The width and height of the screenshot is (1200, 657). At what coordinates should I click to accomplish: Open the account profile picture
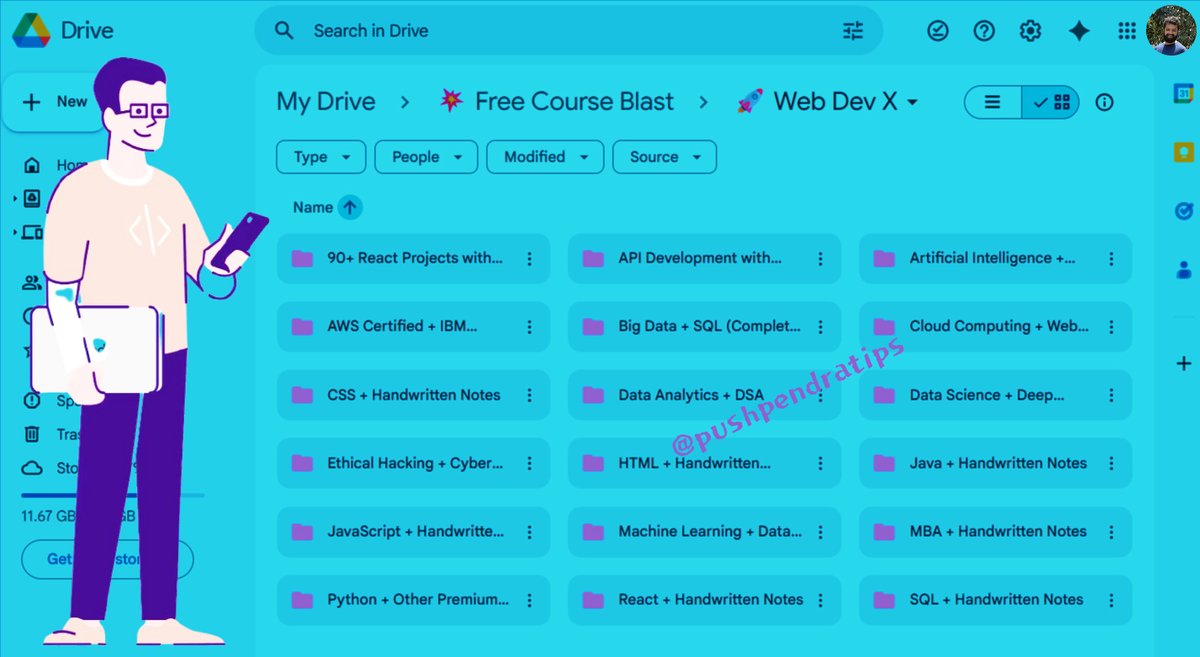tap(1170, 30)
